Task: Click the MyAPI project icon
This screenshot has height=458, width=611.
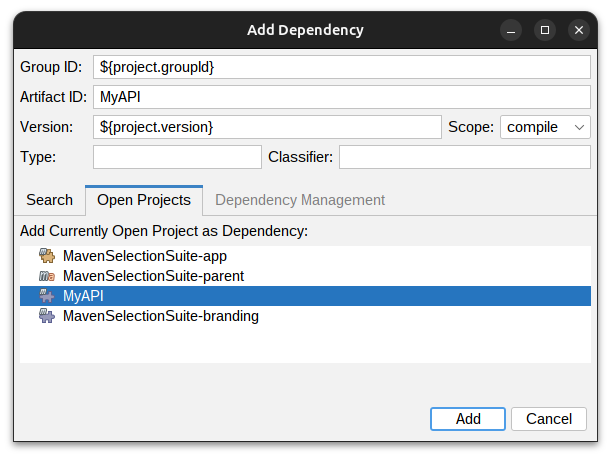Action: (x=46, y=296)
